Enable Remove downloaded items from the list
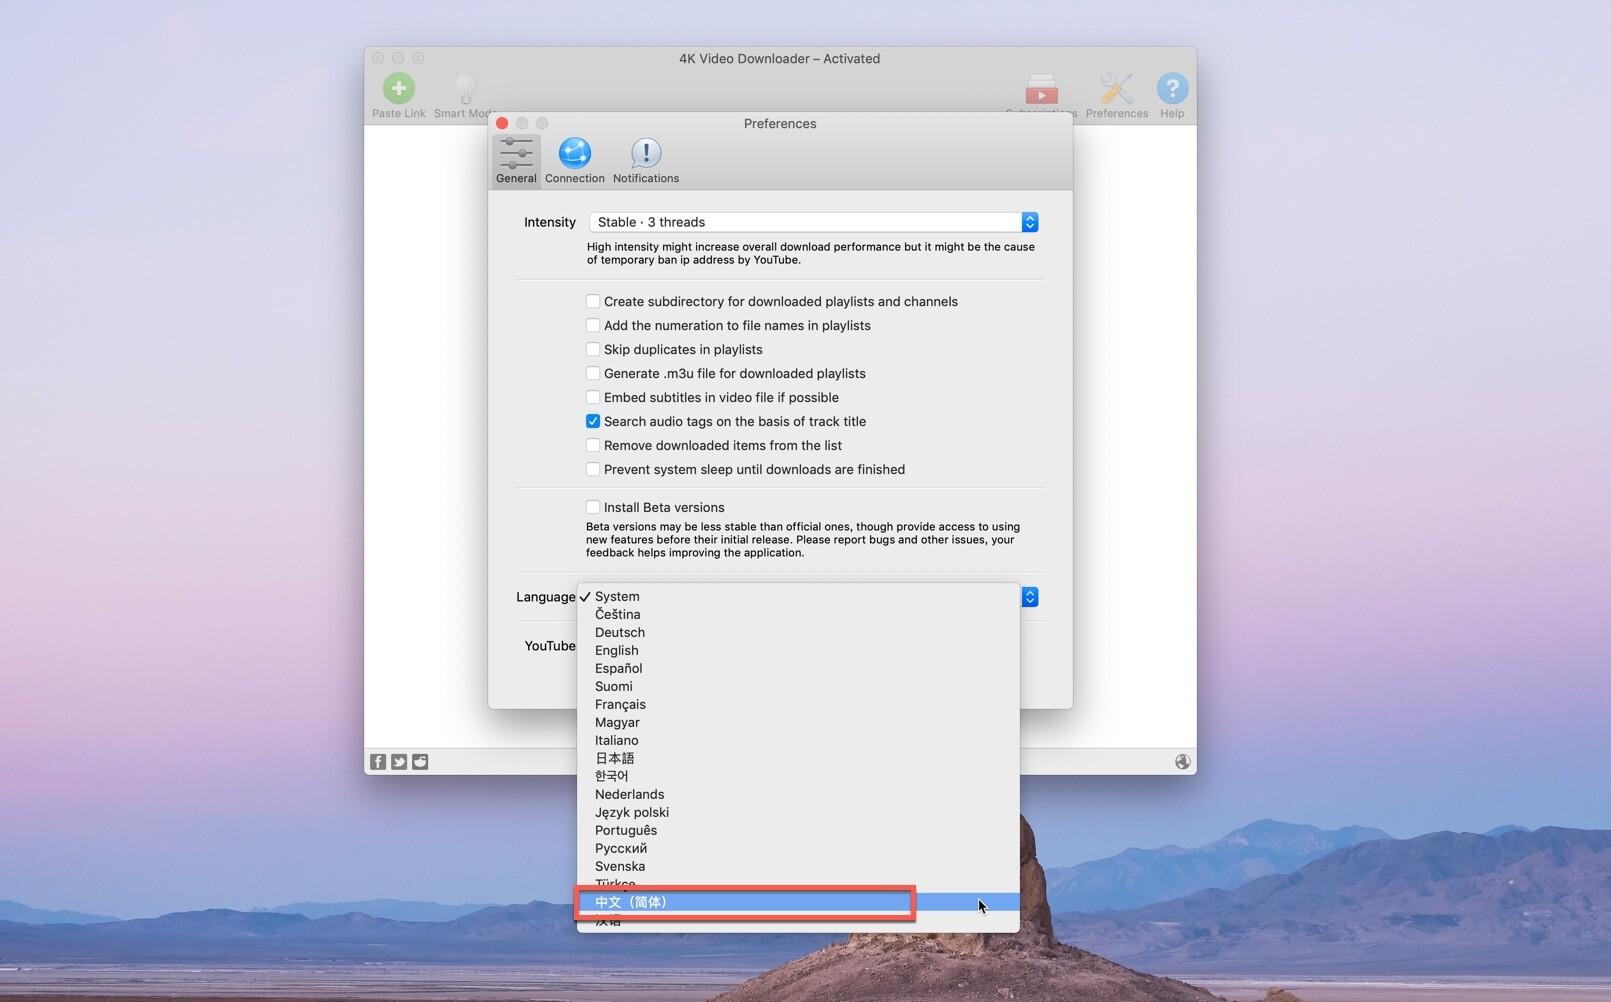Screen dimensions: 1611x1002 tap(593, 445)
